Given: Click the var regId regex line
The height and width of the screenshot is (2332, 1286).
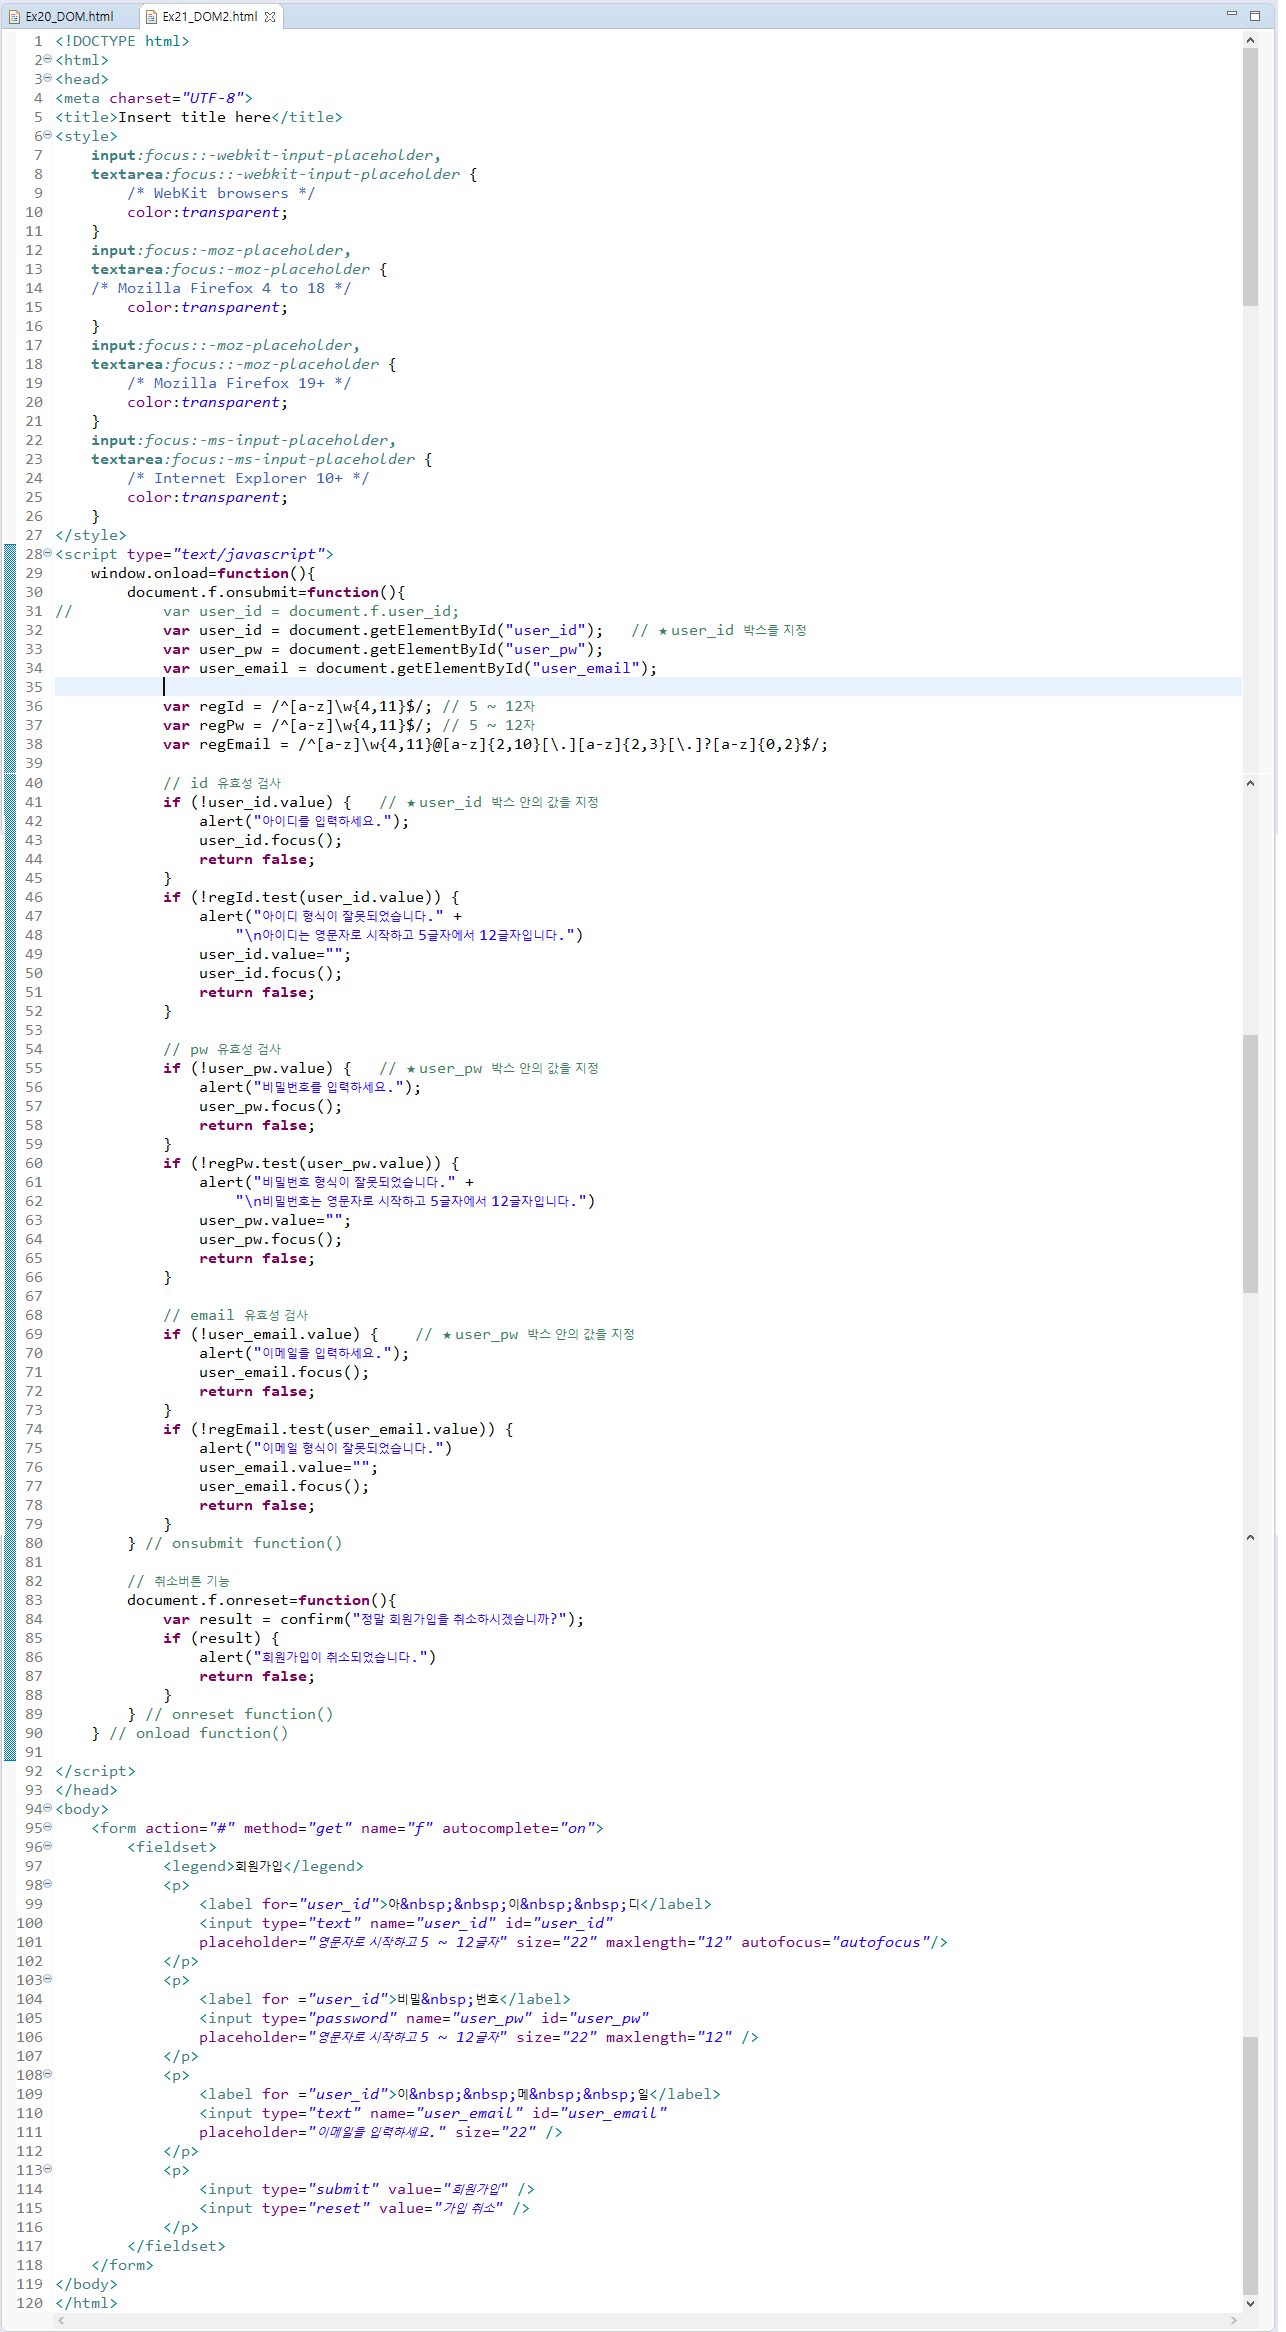Looking at the screenshot, I should 349,706.
